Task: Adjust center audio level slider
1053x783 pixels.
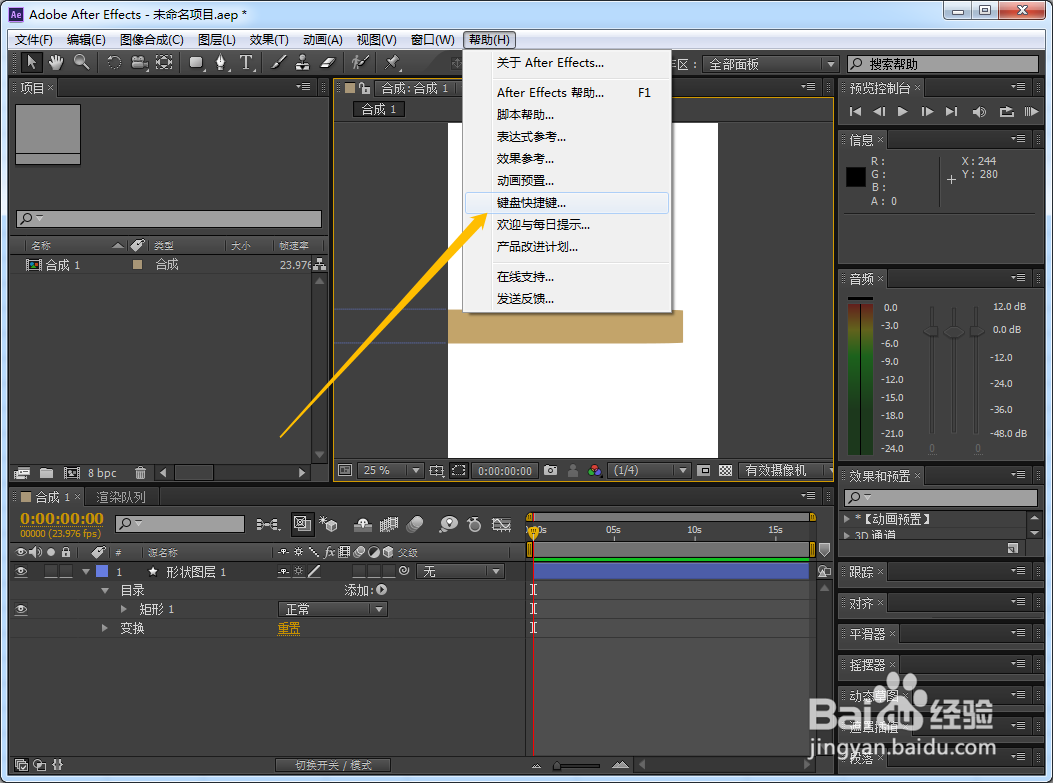Action: click(954, 332)
